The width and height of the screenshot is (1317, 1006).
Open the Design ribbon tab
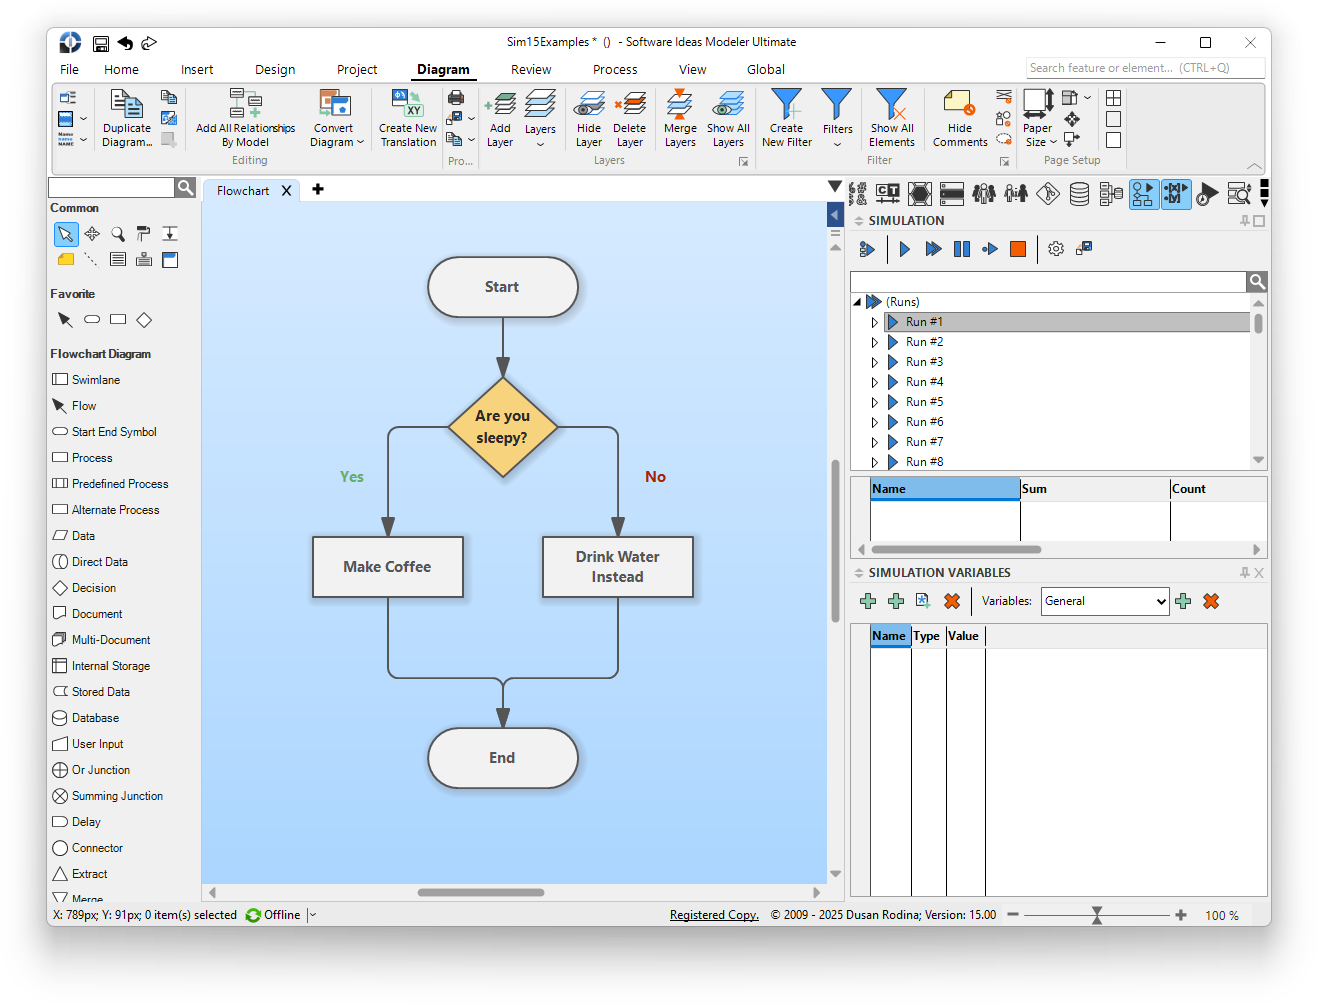275,70
